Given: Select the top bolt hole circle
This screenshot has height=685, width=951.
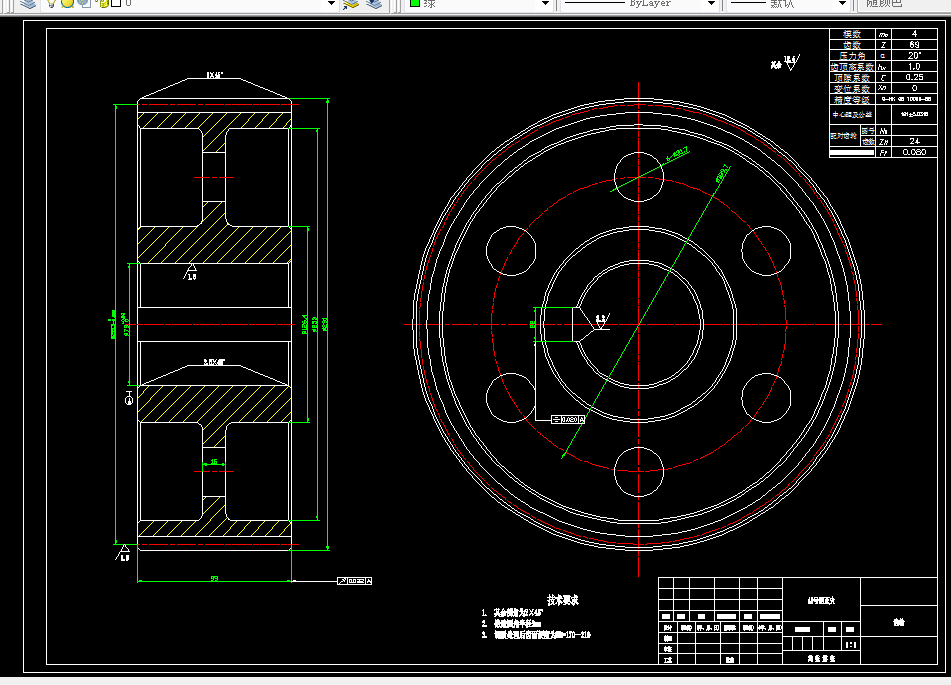Looking at the screenshot, I should [x=639, y=177].
